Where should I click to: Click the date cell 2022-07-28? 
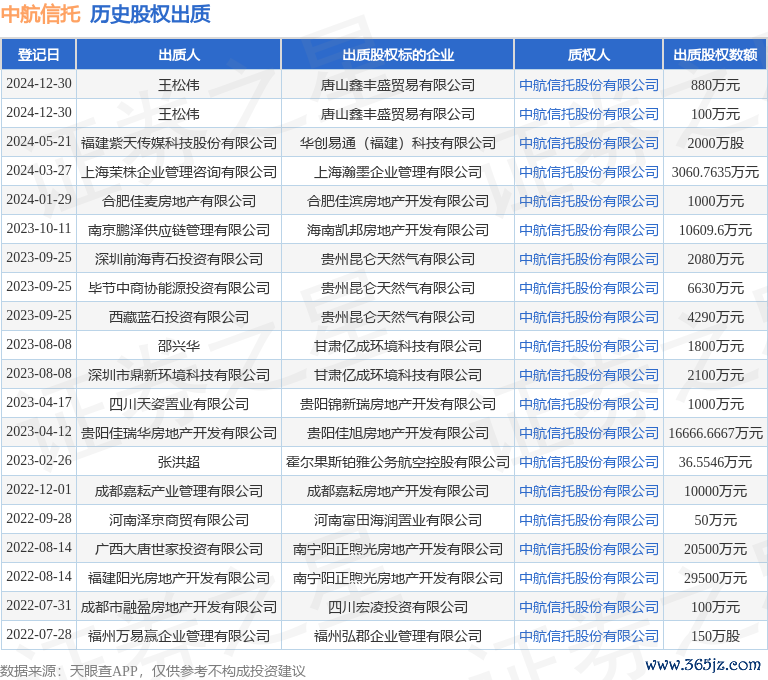39,634
